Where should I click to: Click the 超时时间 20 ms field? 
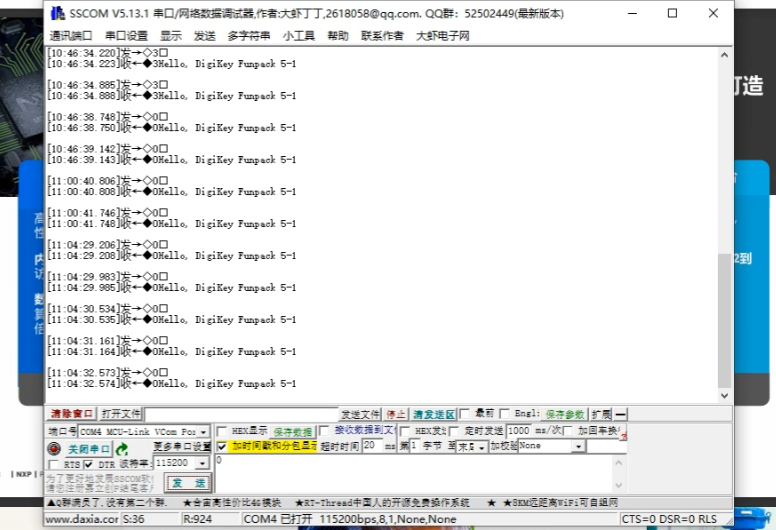click(372, 445)
